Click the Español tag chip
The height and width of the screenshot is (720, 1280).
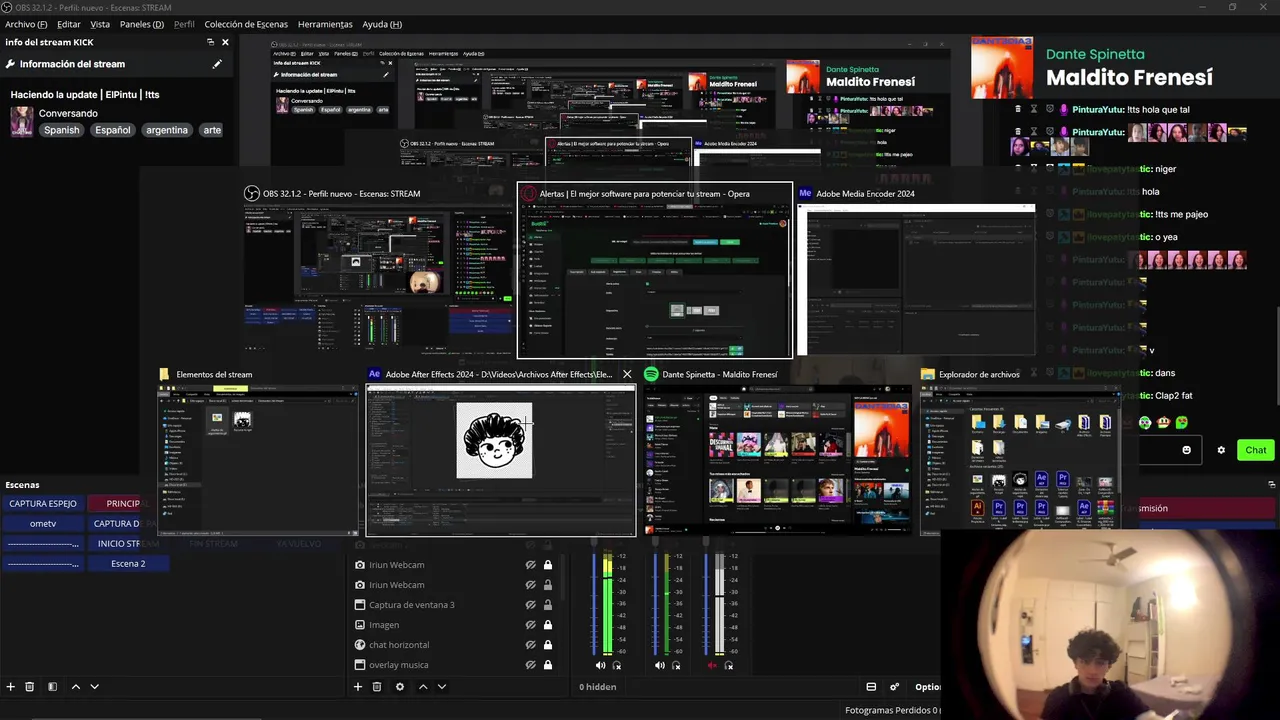pos(113,130)
